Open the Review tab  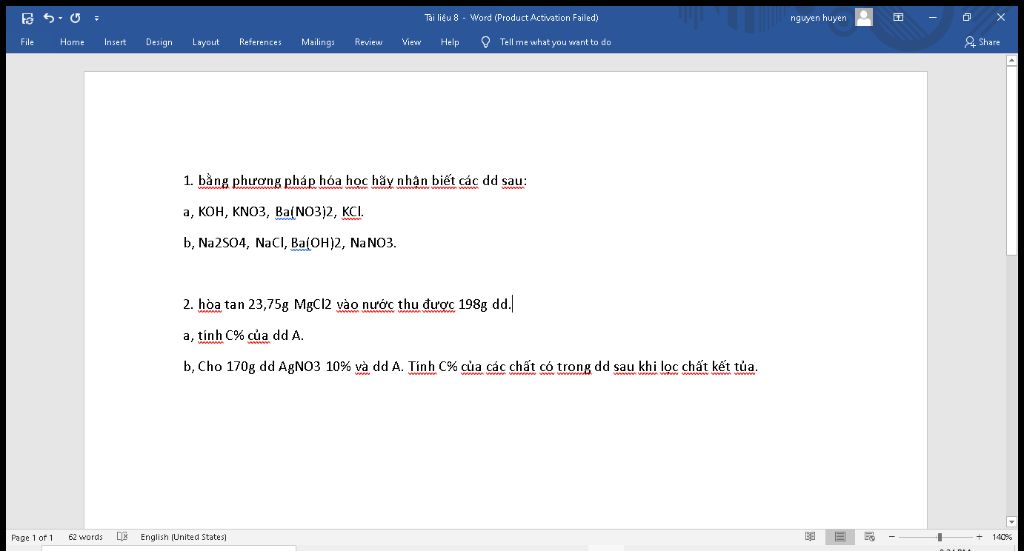tap(368, 42)
